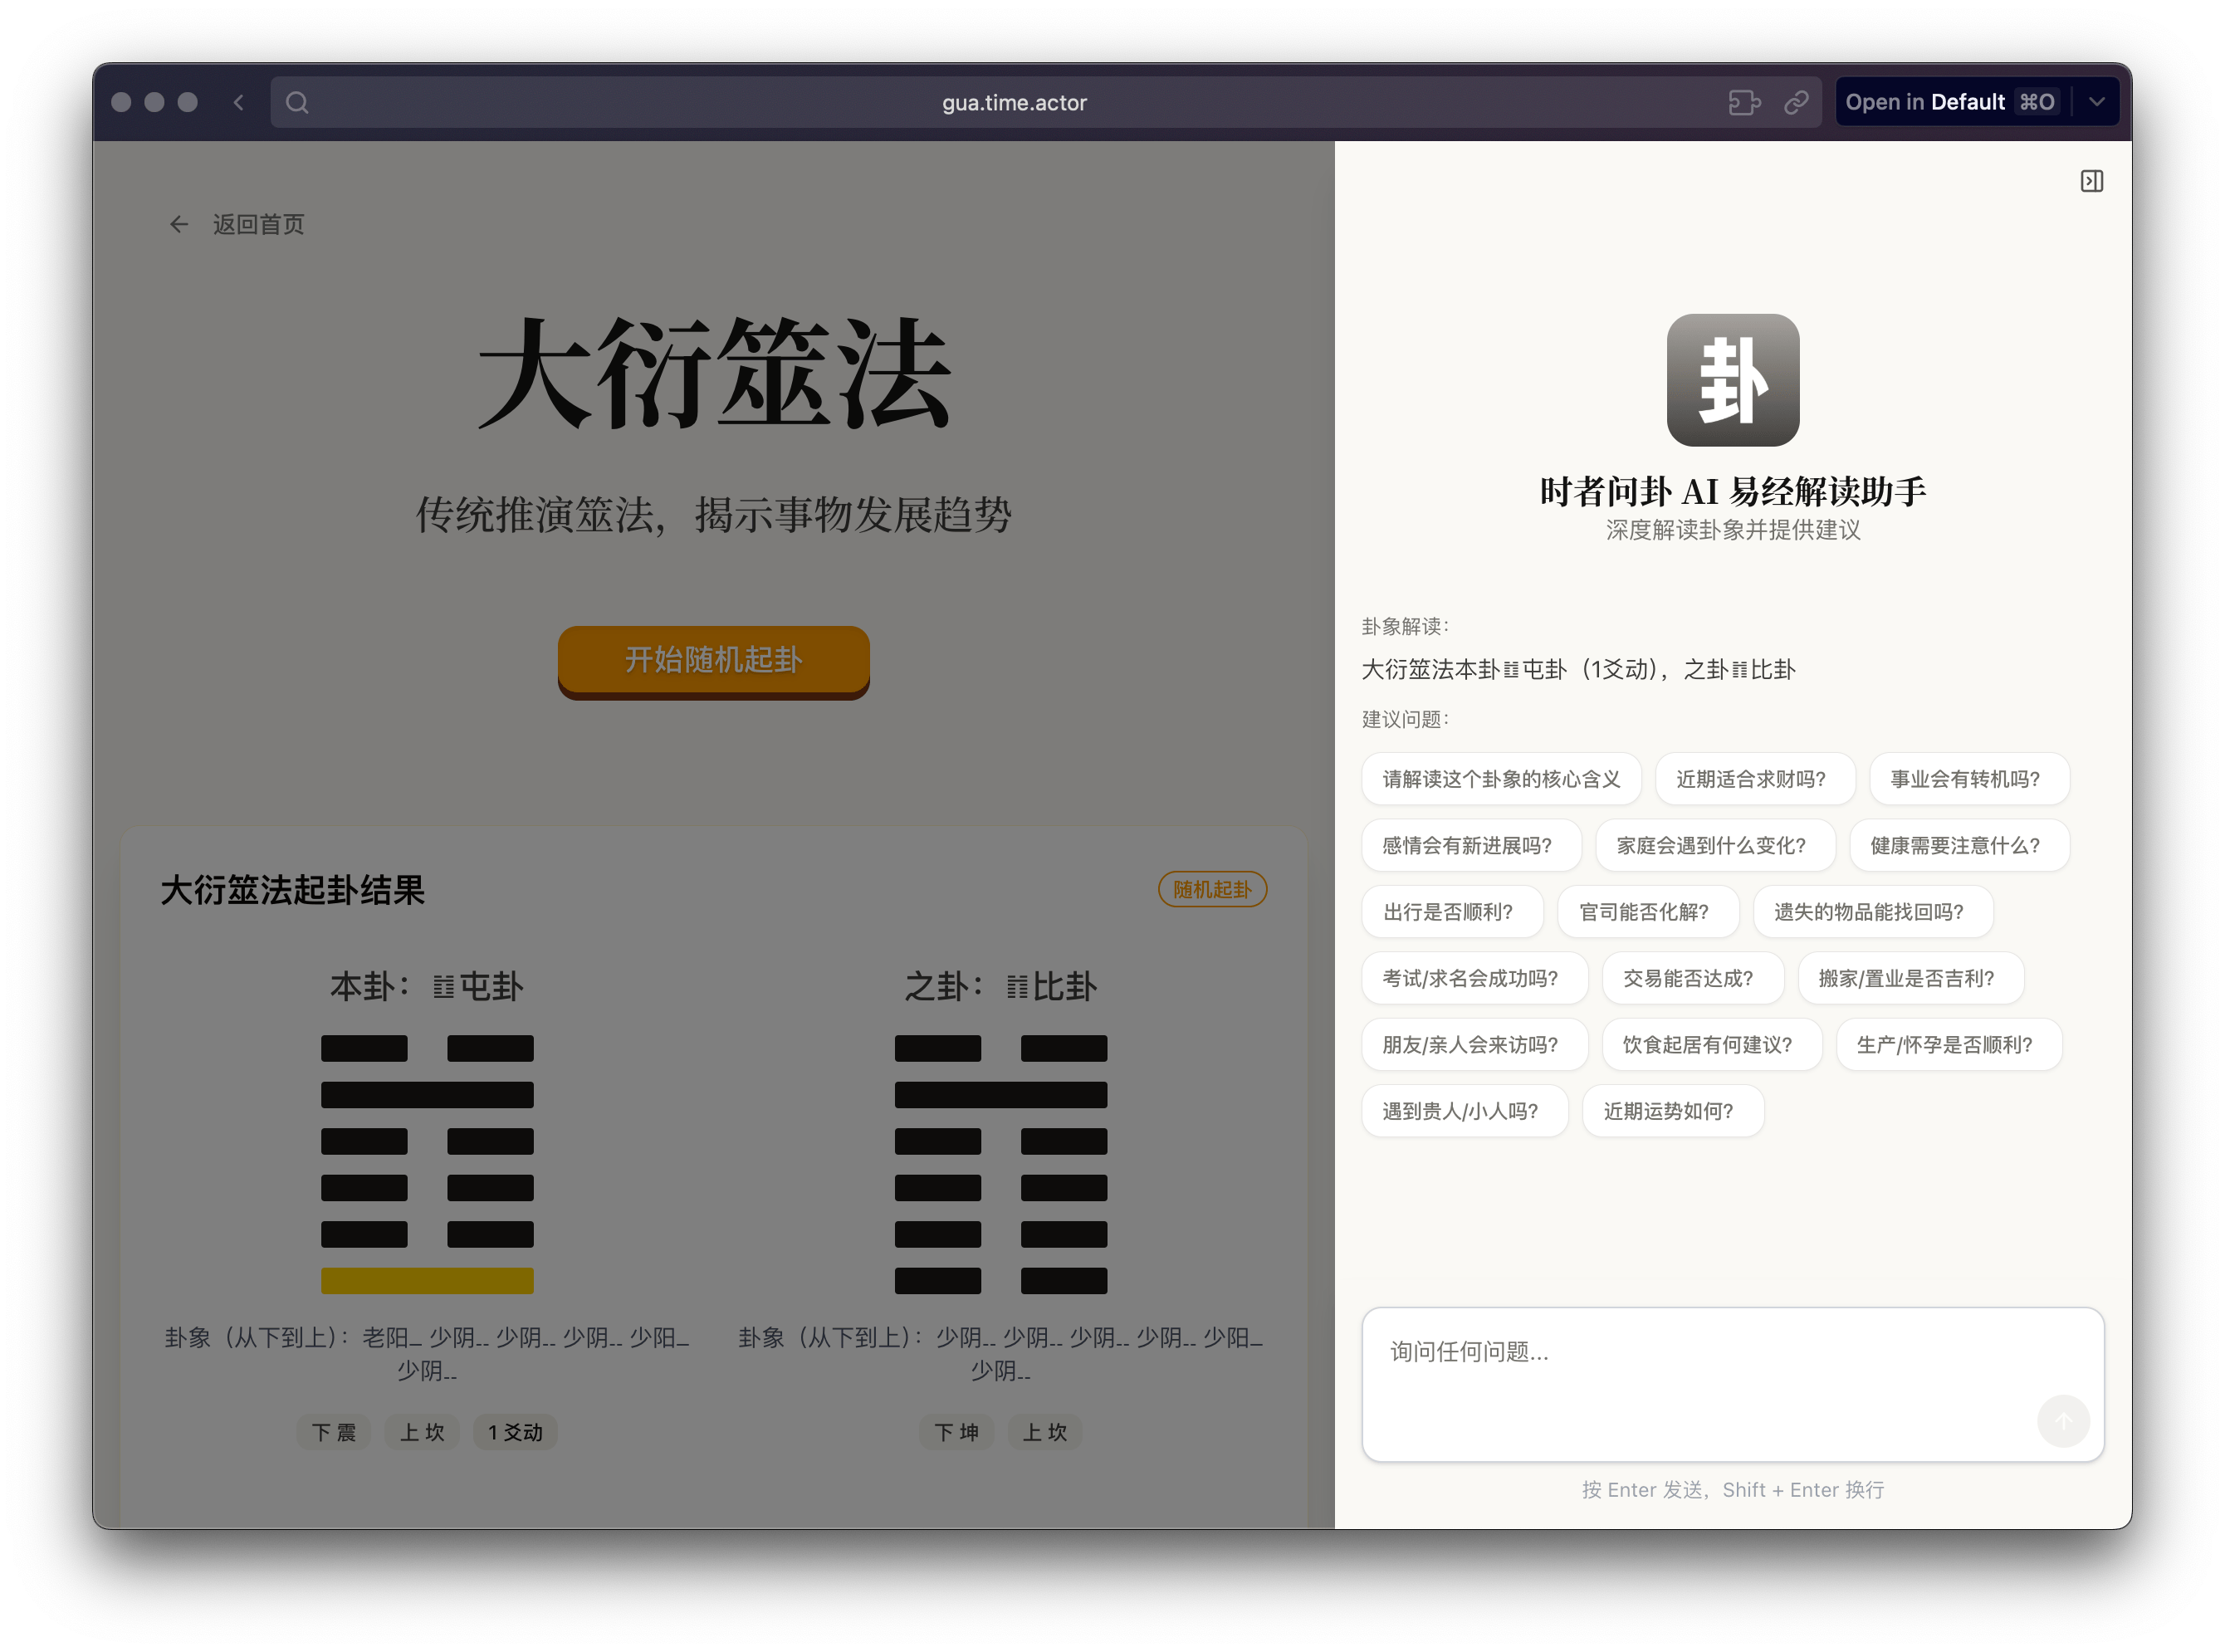Click the 下 震 tag under 本卦
This screenshot has height=1652, width=2225.
(x=334, y=1432)
